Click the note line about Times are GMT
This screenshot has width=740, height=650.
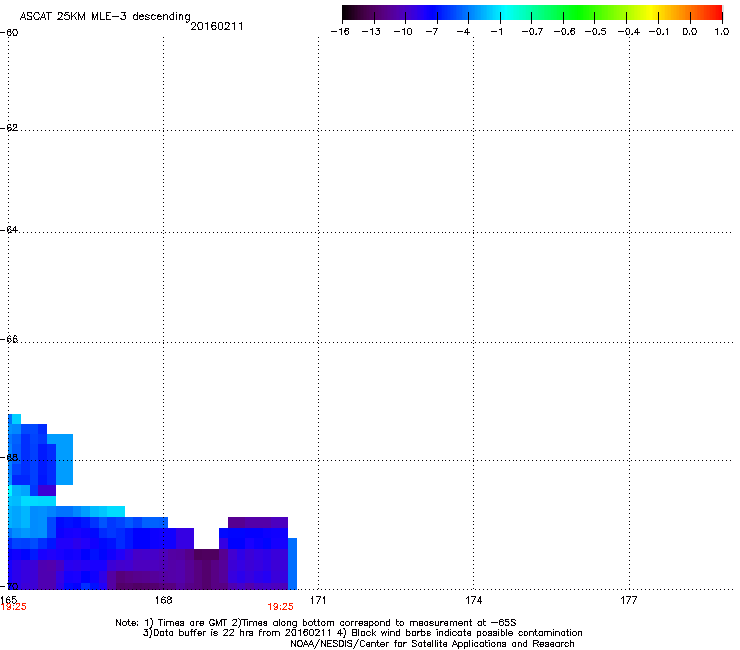click(316, 623)
